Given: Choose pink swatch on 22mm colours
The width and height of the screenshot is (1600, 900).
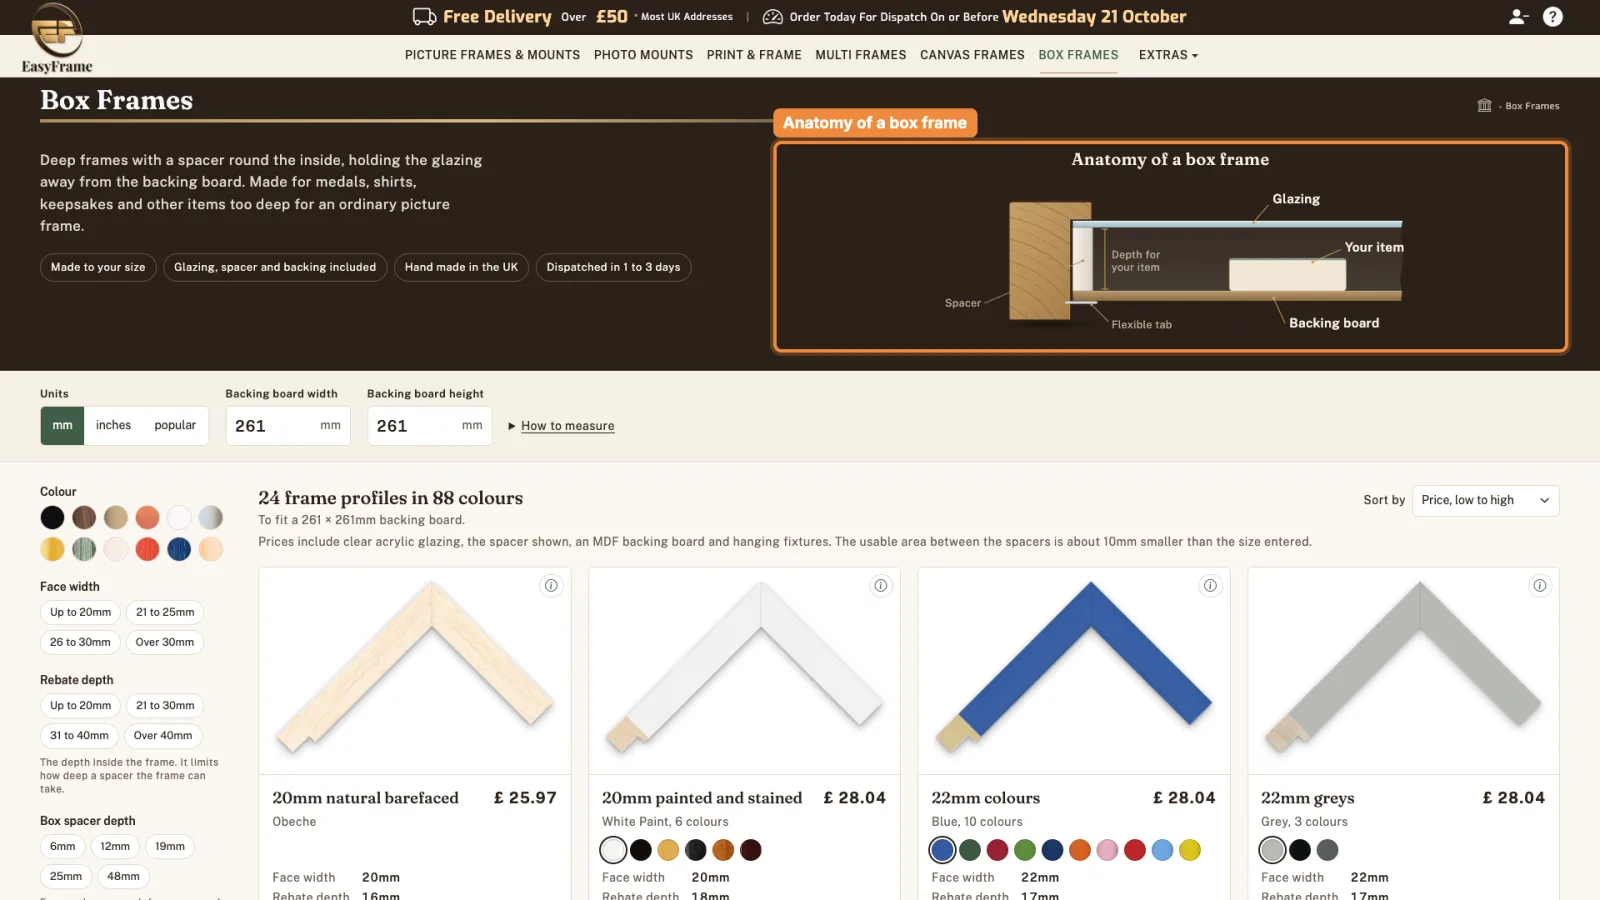Looking at the screenshot, I should 1107,850.
